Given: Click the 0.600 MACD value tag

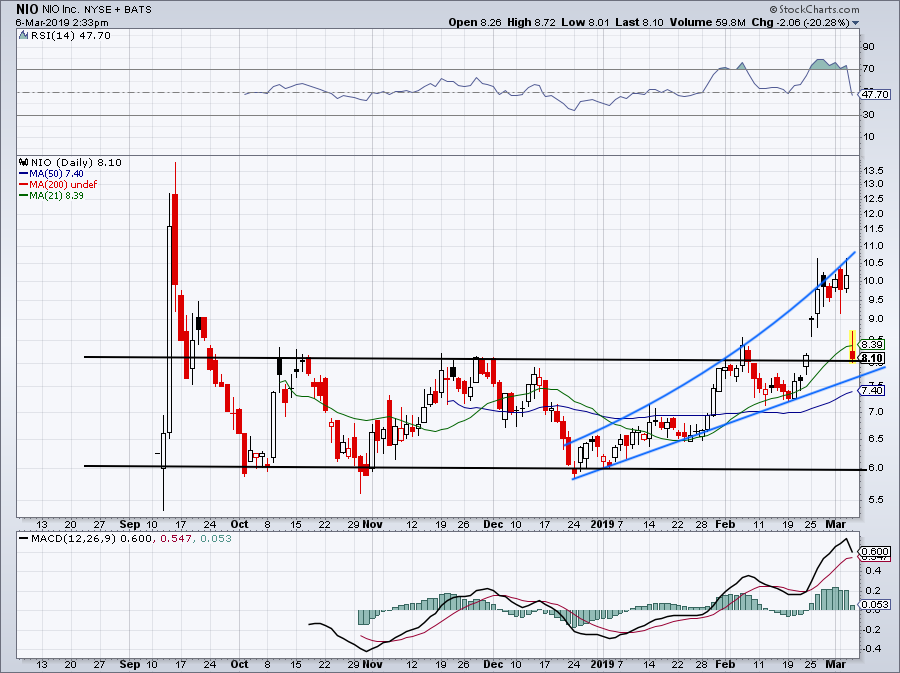Looking at the screenshot, I should point(875,551).
